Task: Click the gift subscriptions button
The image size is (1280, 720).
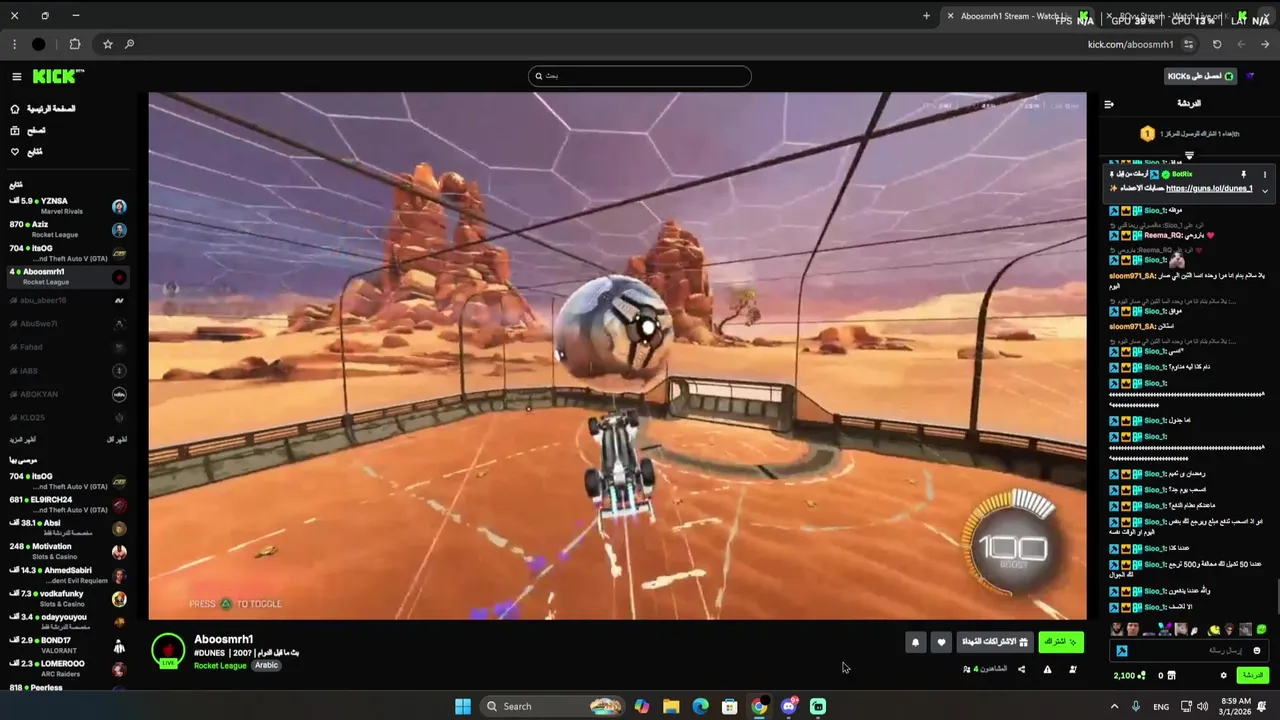Action: [995, 642]
